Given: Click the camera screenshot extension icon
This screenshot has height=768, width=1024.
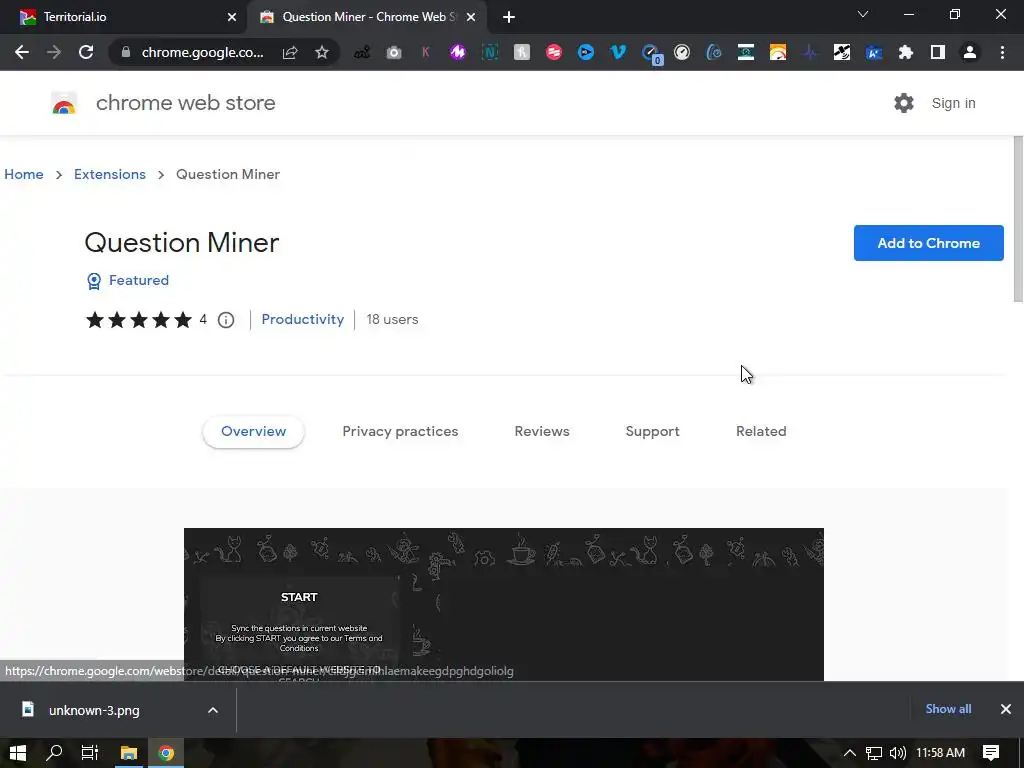Looking at the screenshot, I should click(394, 52).
